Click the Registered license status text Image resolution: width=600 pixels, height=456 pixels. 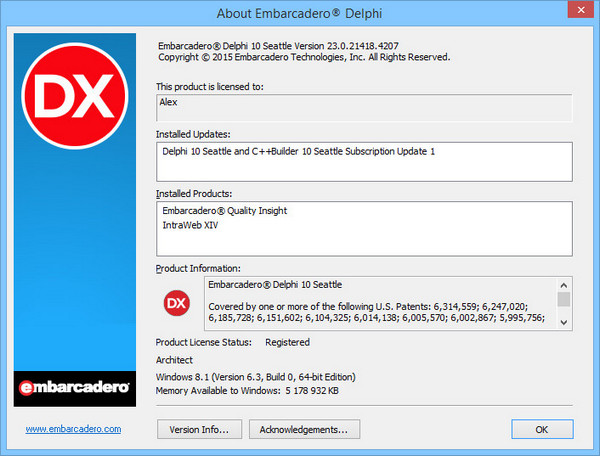point(287,342)
